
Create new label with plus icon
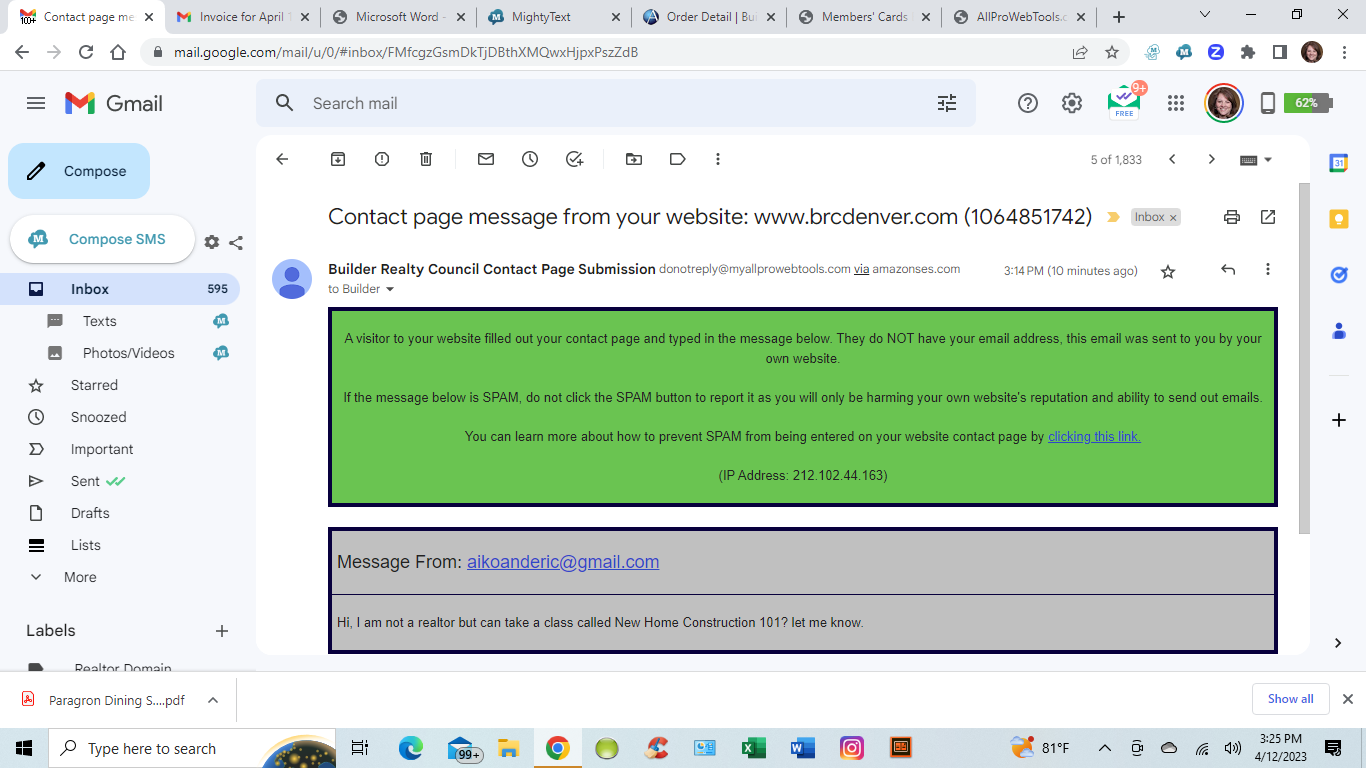coord(222,631)
